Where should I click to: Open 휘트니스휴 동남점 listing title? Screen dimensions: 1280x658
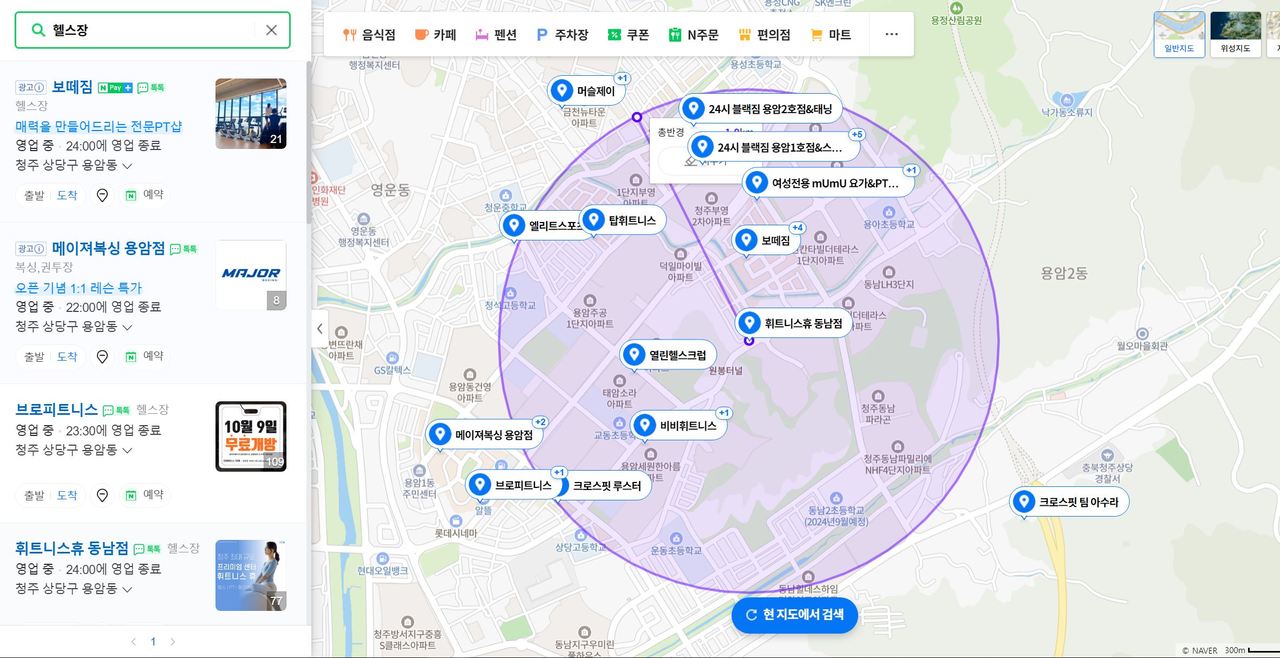pos(72,548)
